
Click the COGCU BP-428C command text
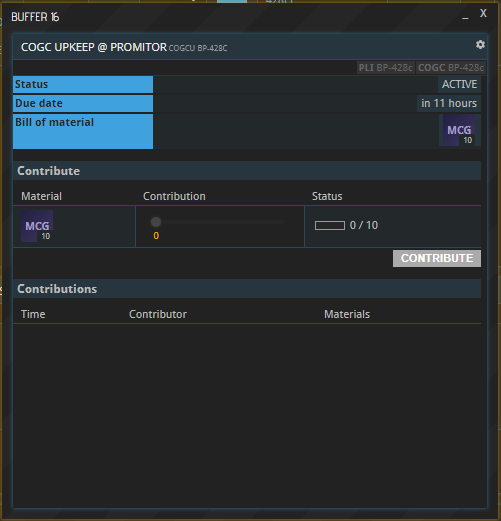point(198,48)
